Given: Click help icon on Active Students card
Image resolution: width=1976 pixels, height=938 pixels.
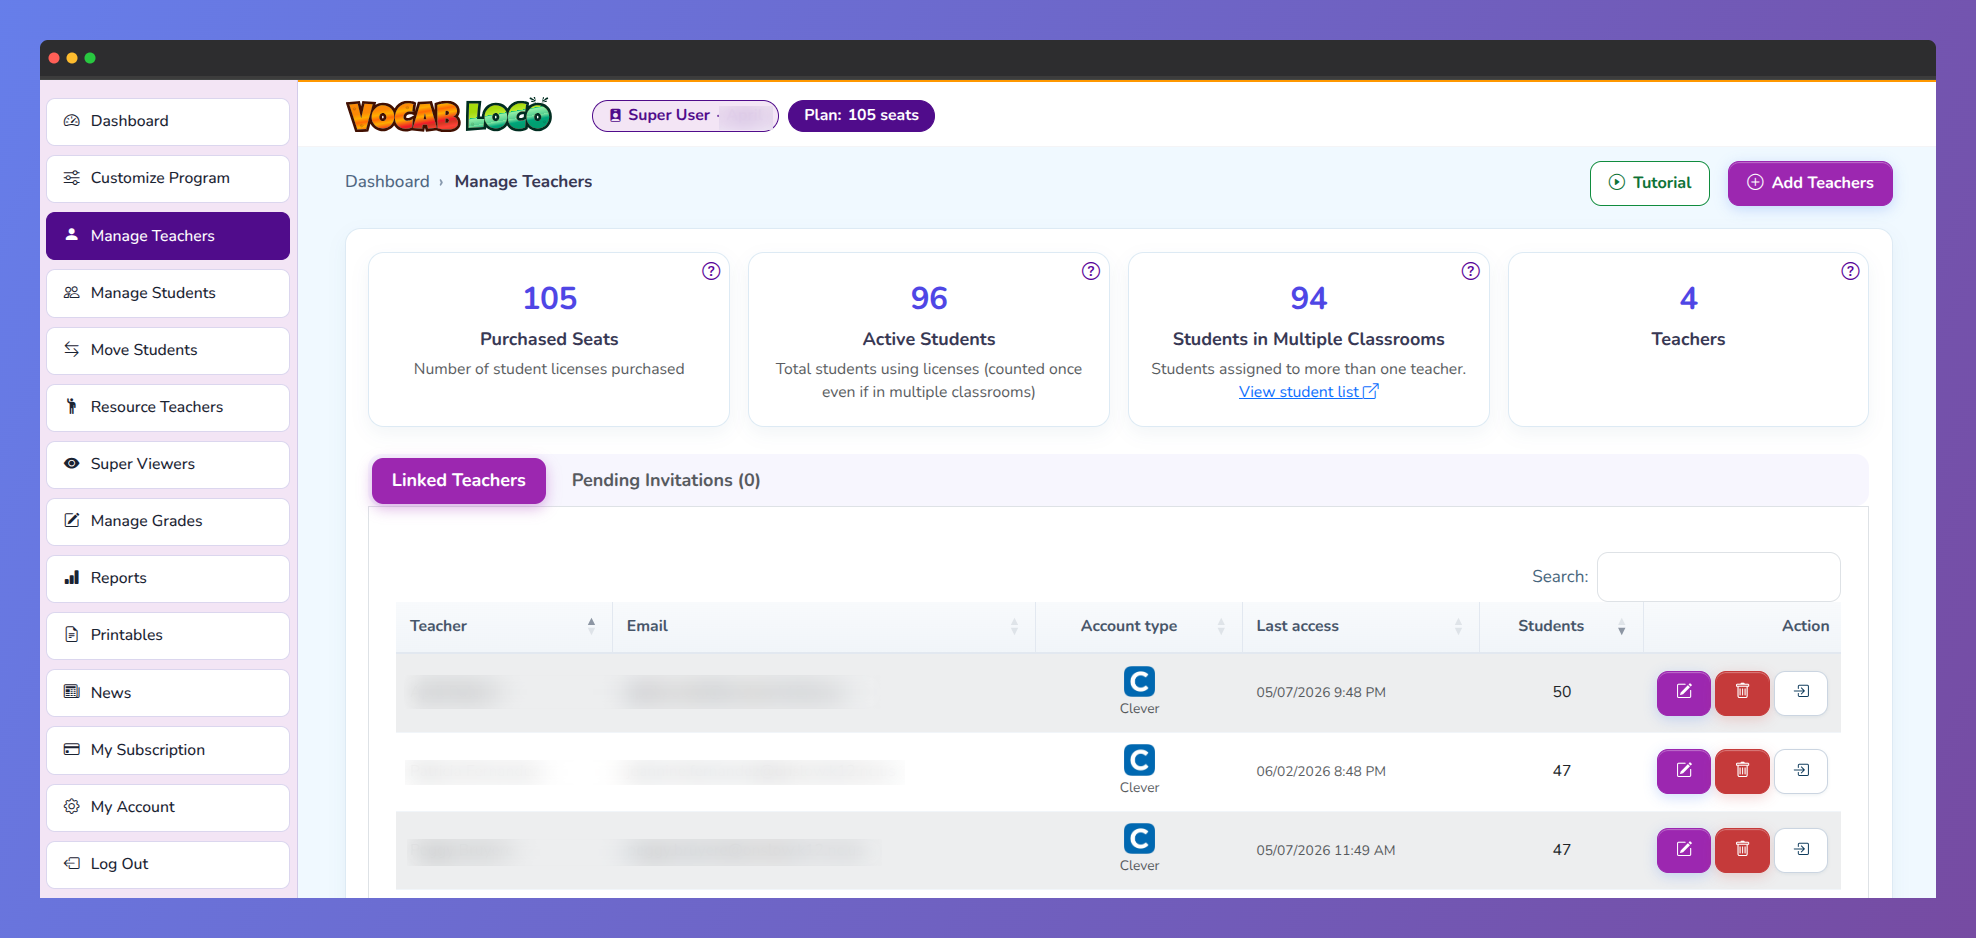Looking at the screenshot, I should pyautogui.click(x=1091, y=271).
